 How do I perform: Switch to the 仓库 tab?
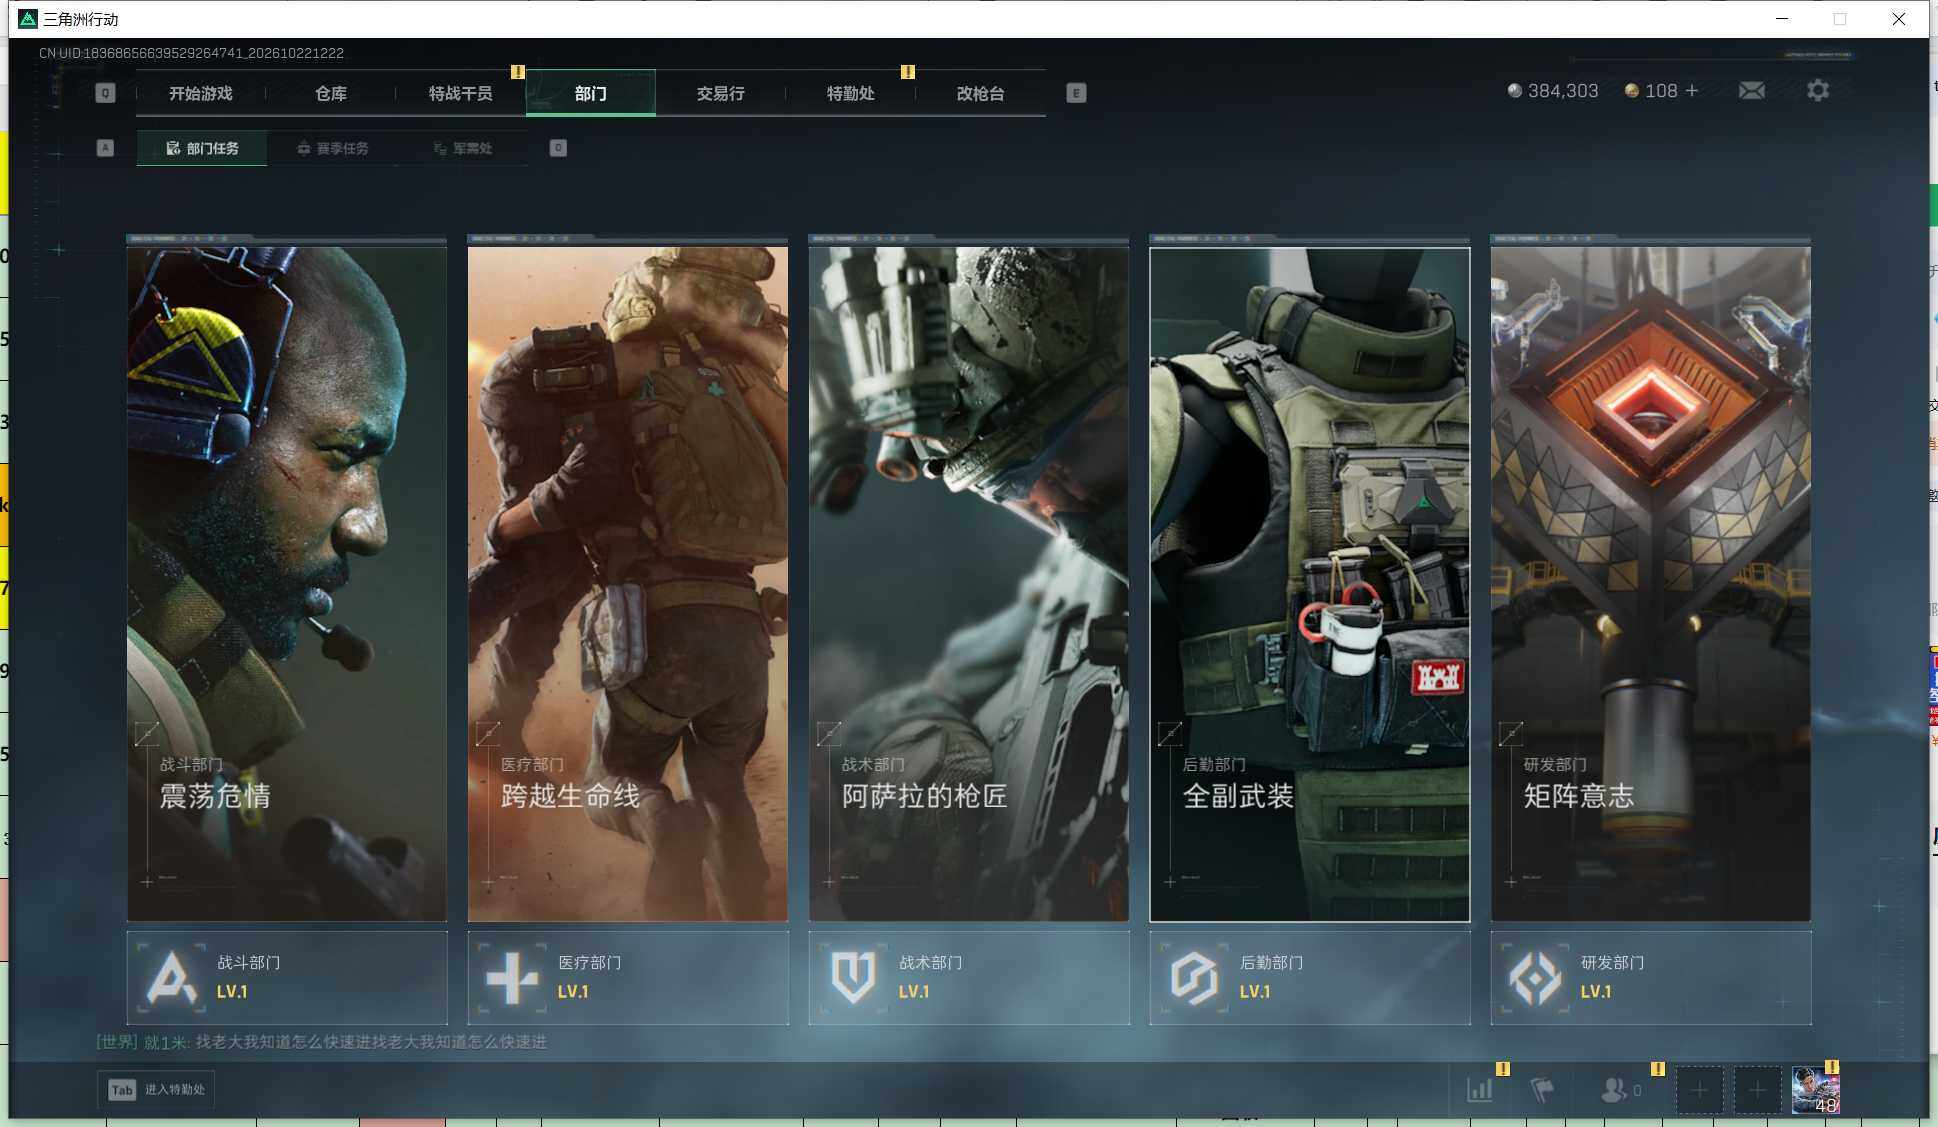tap(331, 93)
